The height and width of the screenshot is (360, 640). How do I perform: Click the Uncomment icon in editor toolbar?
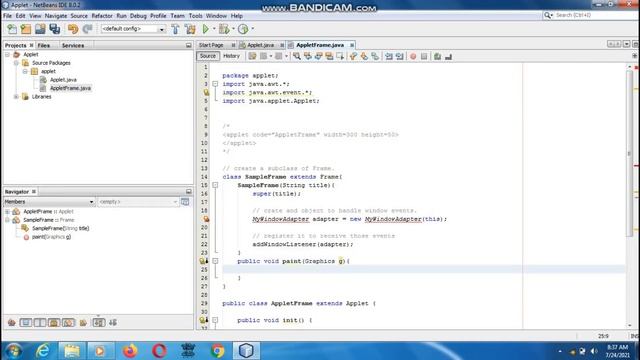click(448, 56)
